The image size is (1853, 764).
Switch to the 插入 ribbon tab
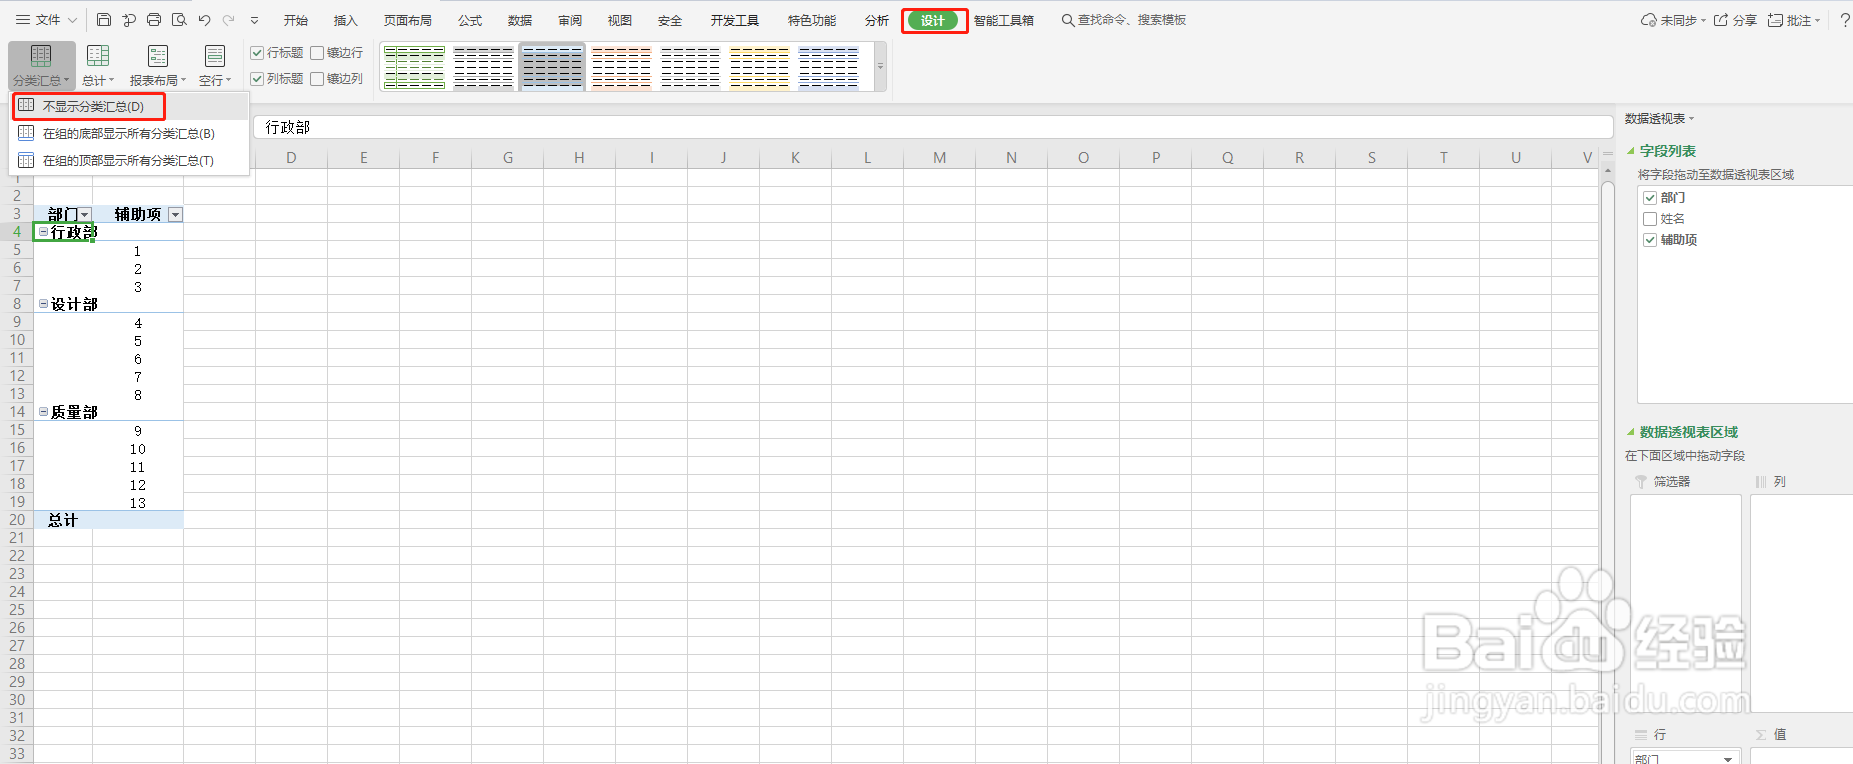[x=345, y=20]
